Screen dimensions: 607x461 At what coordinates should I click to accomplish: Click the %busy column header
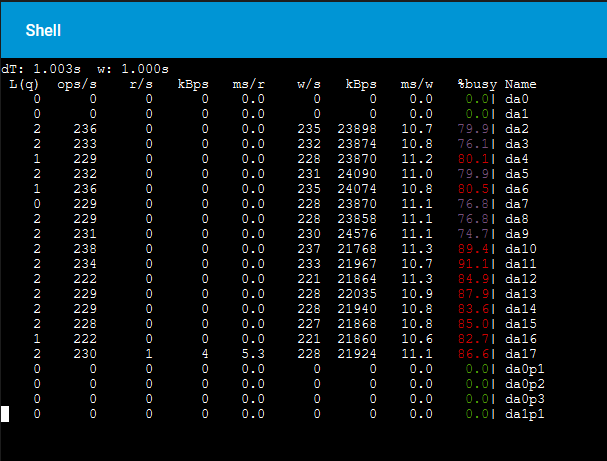[x=477, y=84]
